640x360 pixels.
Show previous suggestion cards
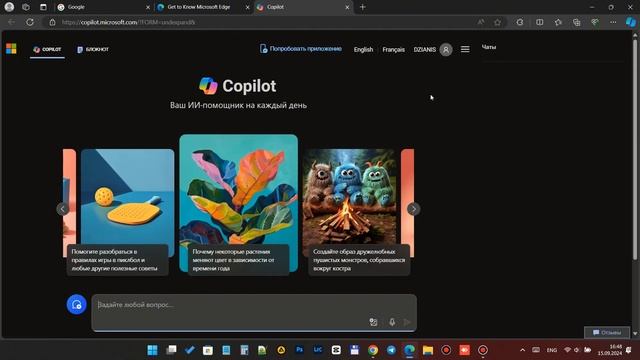click(x=62, y=209)
